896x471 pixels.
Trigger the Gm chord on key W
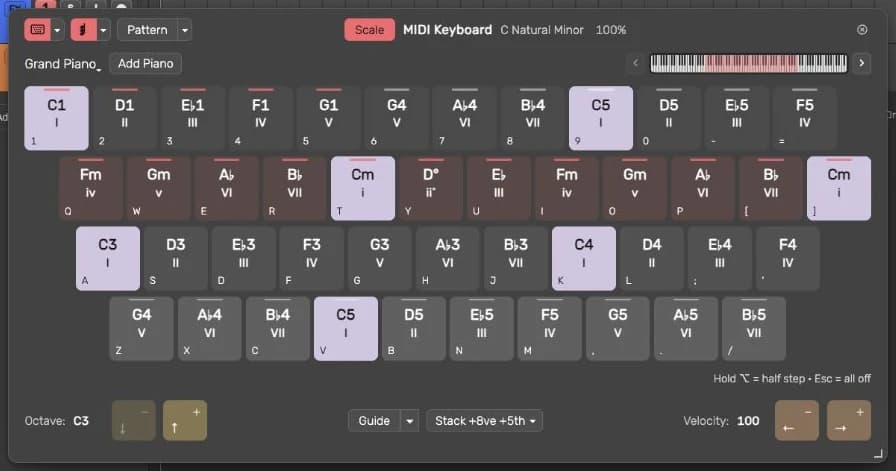(x=159, y=188)
